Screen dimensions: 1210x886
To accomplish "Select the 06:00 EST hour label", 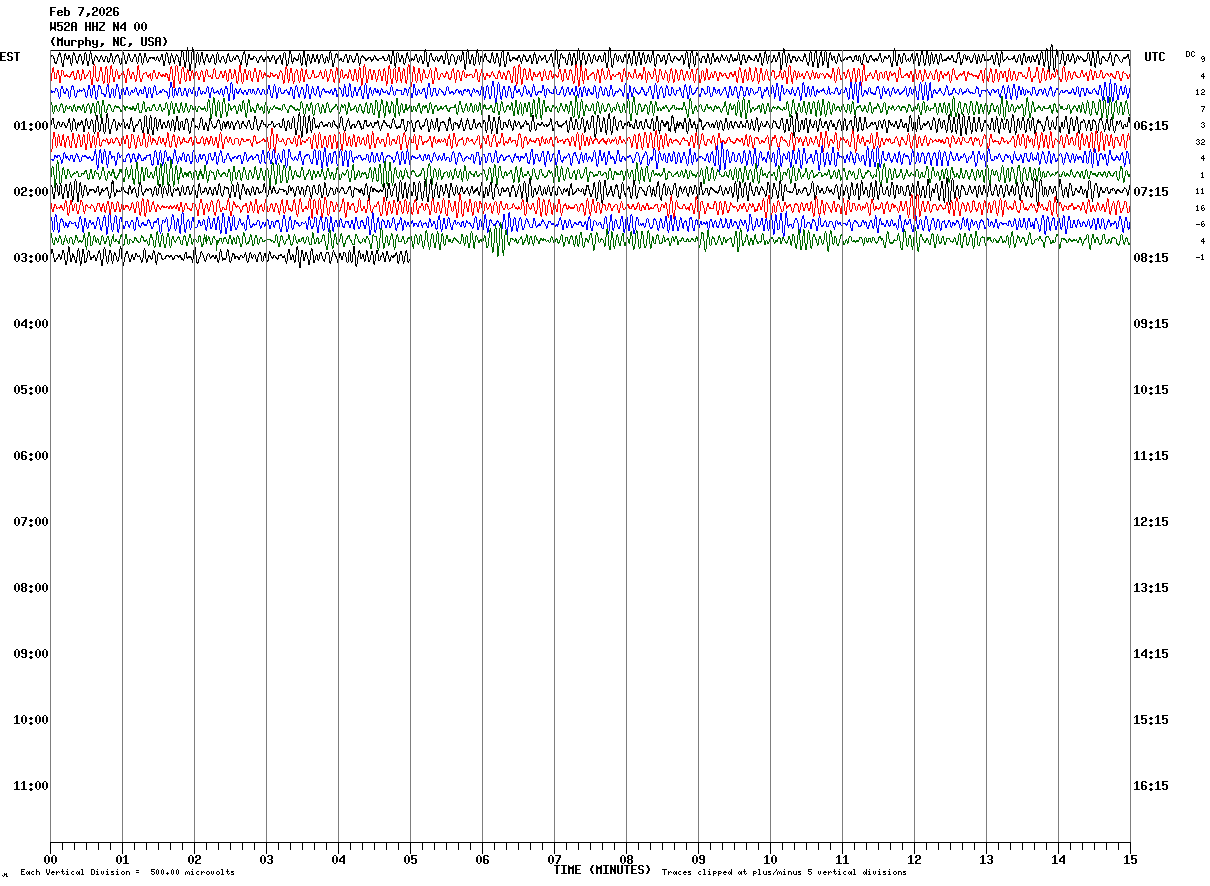I will click(31, 456).
